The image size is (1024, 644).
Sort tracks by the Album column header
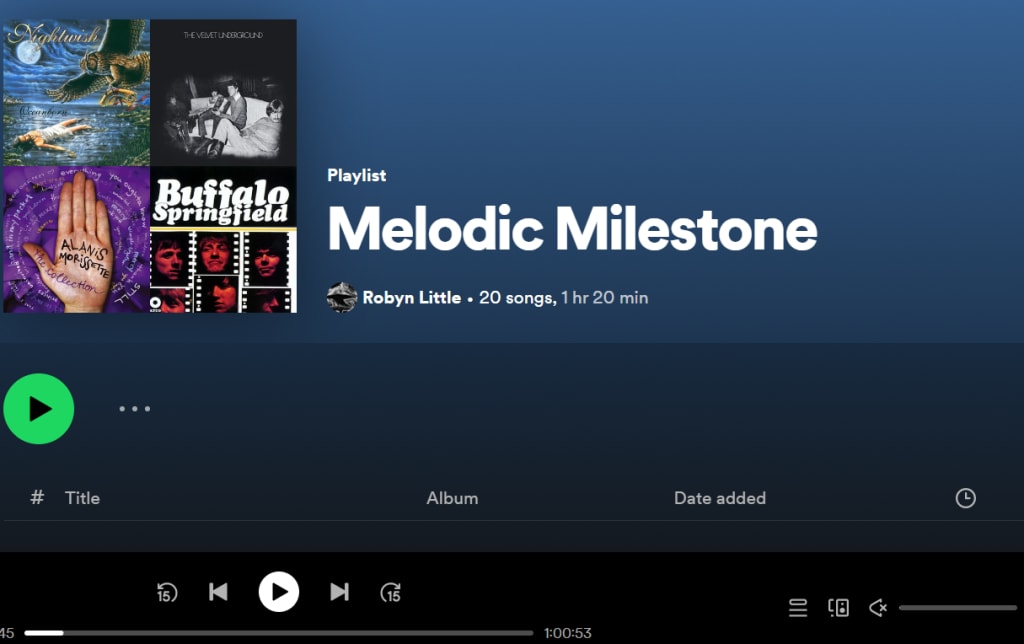452,498
